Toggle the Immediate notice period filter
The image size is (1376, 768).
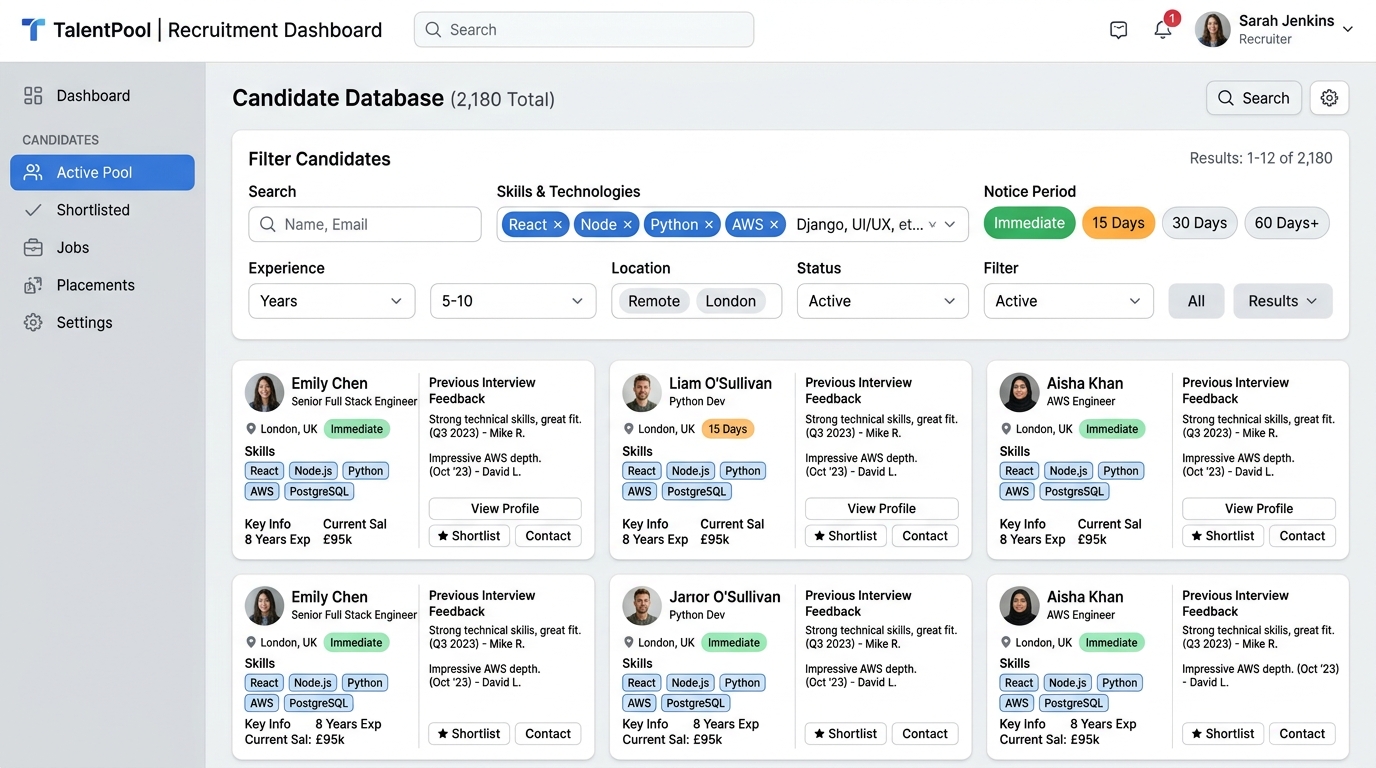(x=1029, y=223)
